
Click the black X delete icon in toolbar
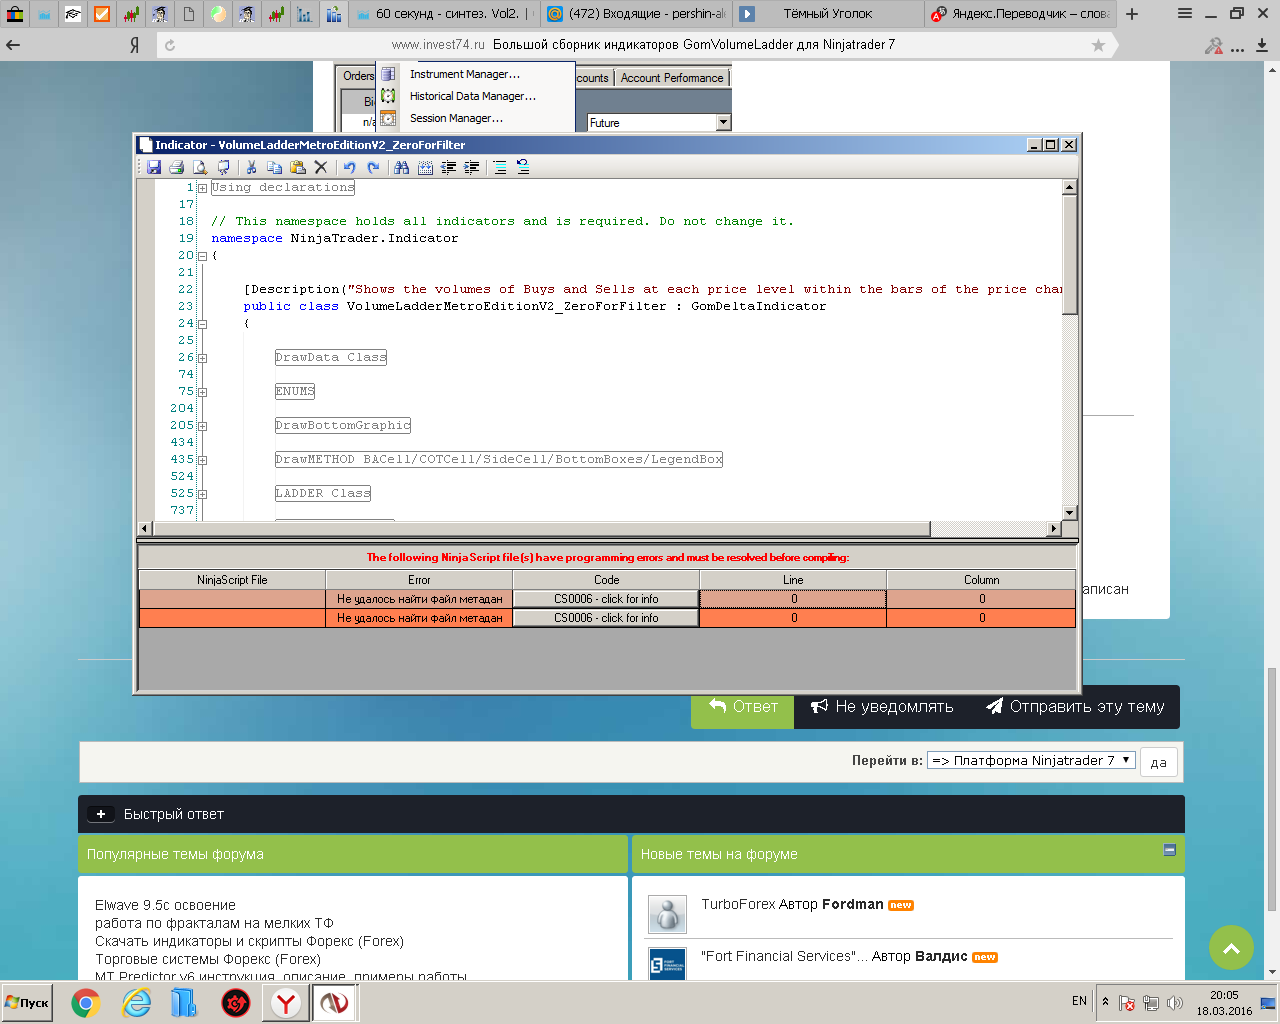[321, 167]
